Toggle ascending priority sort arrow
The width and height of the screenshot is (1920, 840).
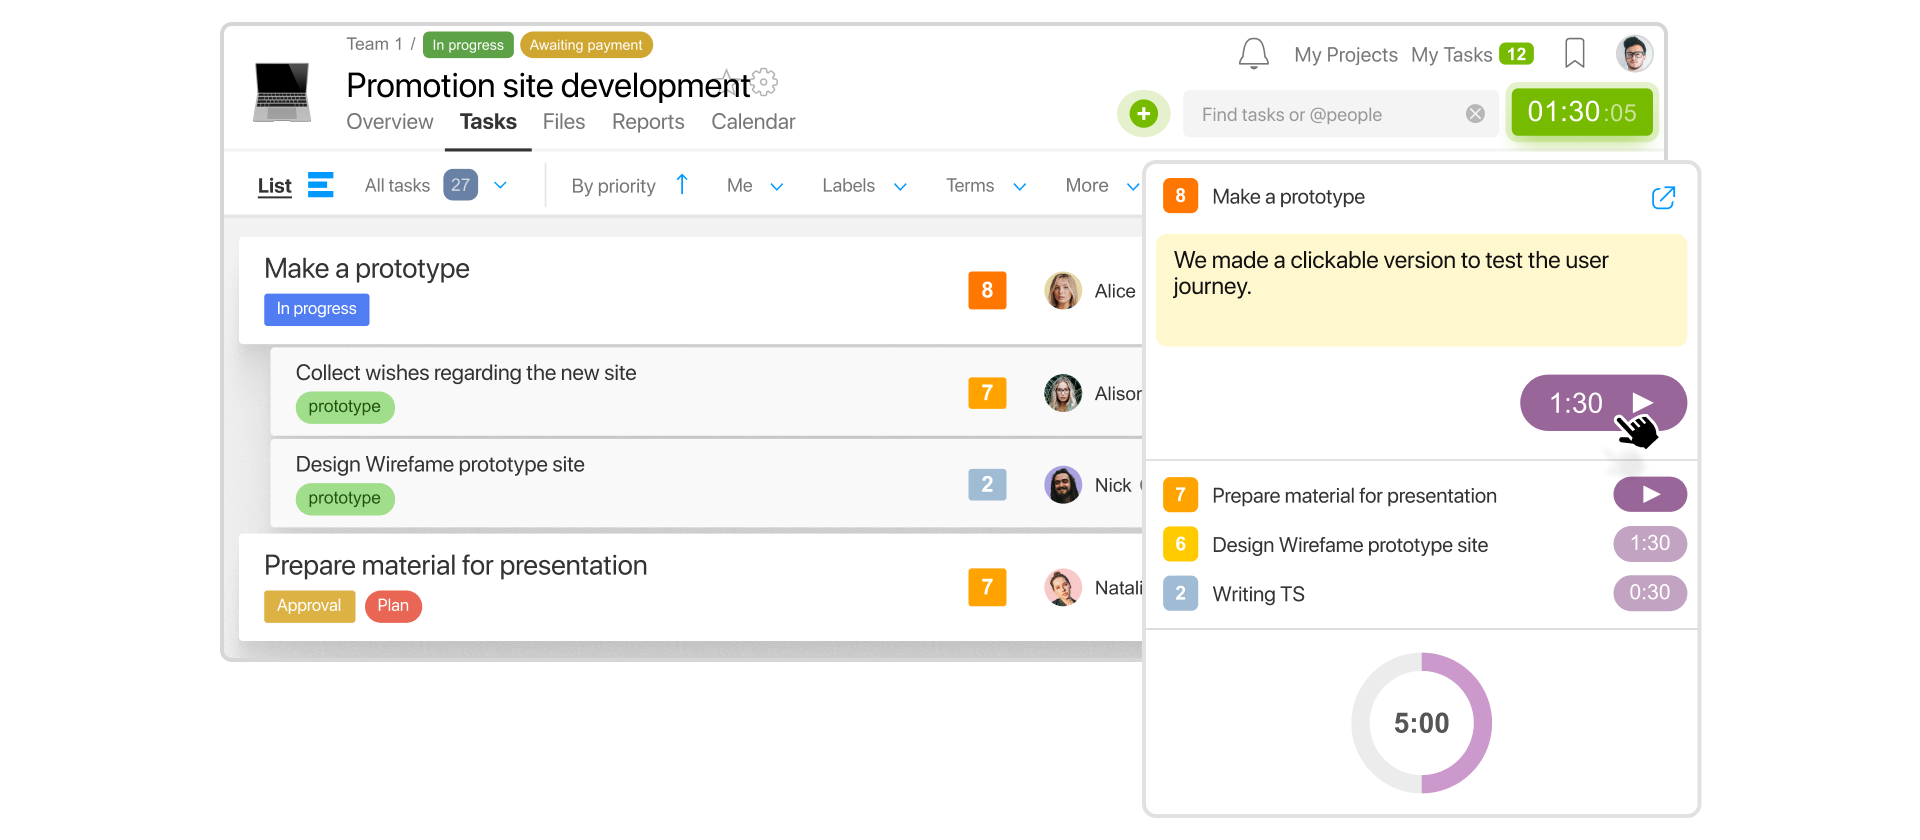pyautogui.click(x=682, y=185)
